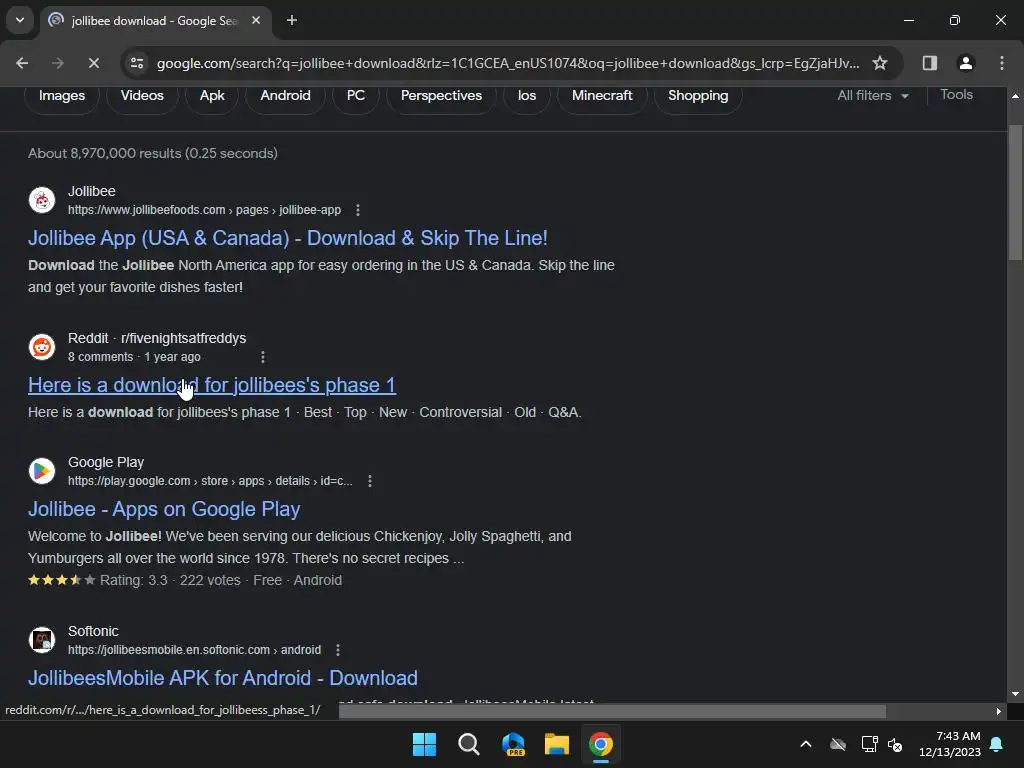The height and width of the screenshot is (768, 1024).
Task: Apply the Apk filter chip
Action: [212, 95]
